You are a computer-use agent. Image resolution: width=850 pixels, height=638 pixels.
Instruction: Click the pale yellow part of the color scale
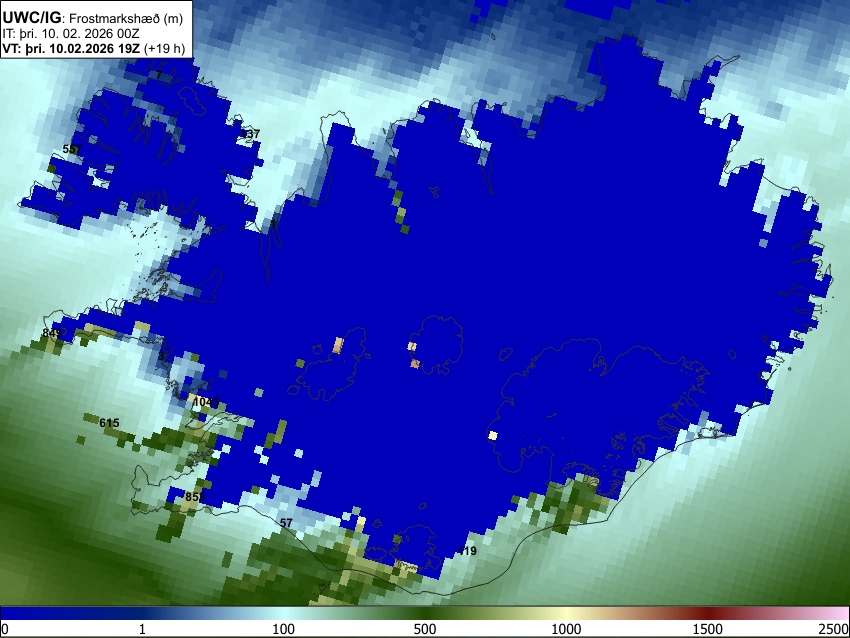pyautogui.click(x=566, y=614)
